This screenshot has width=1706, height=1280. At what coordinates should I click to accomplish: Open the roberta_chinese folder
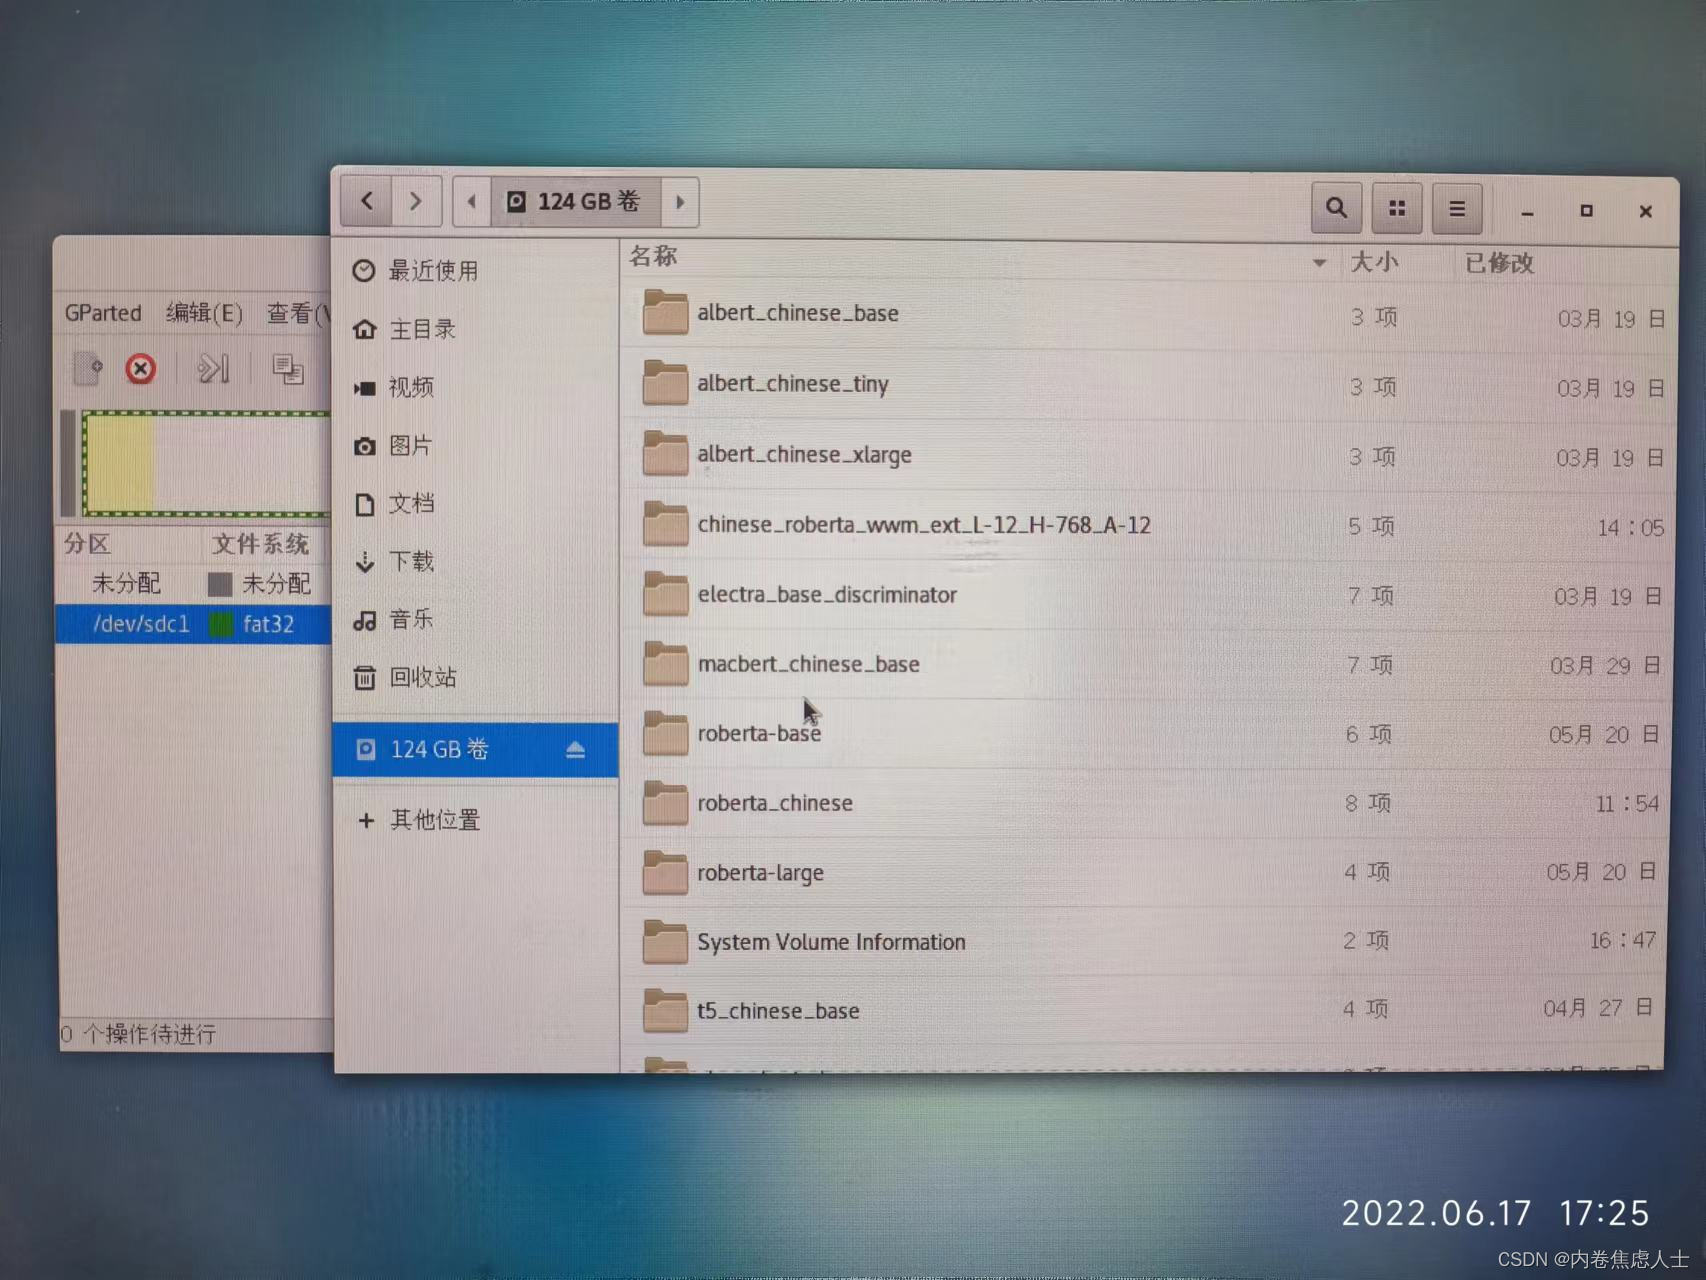coord(775,803)
